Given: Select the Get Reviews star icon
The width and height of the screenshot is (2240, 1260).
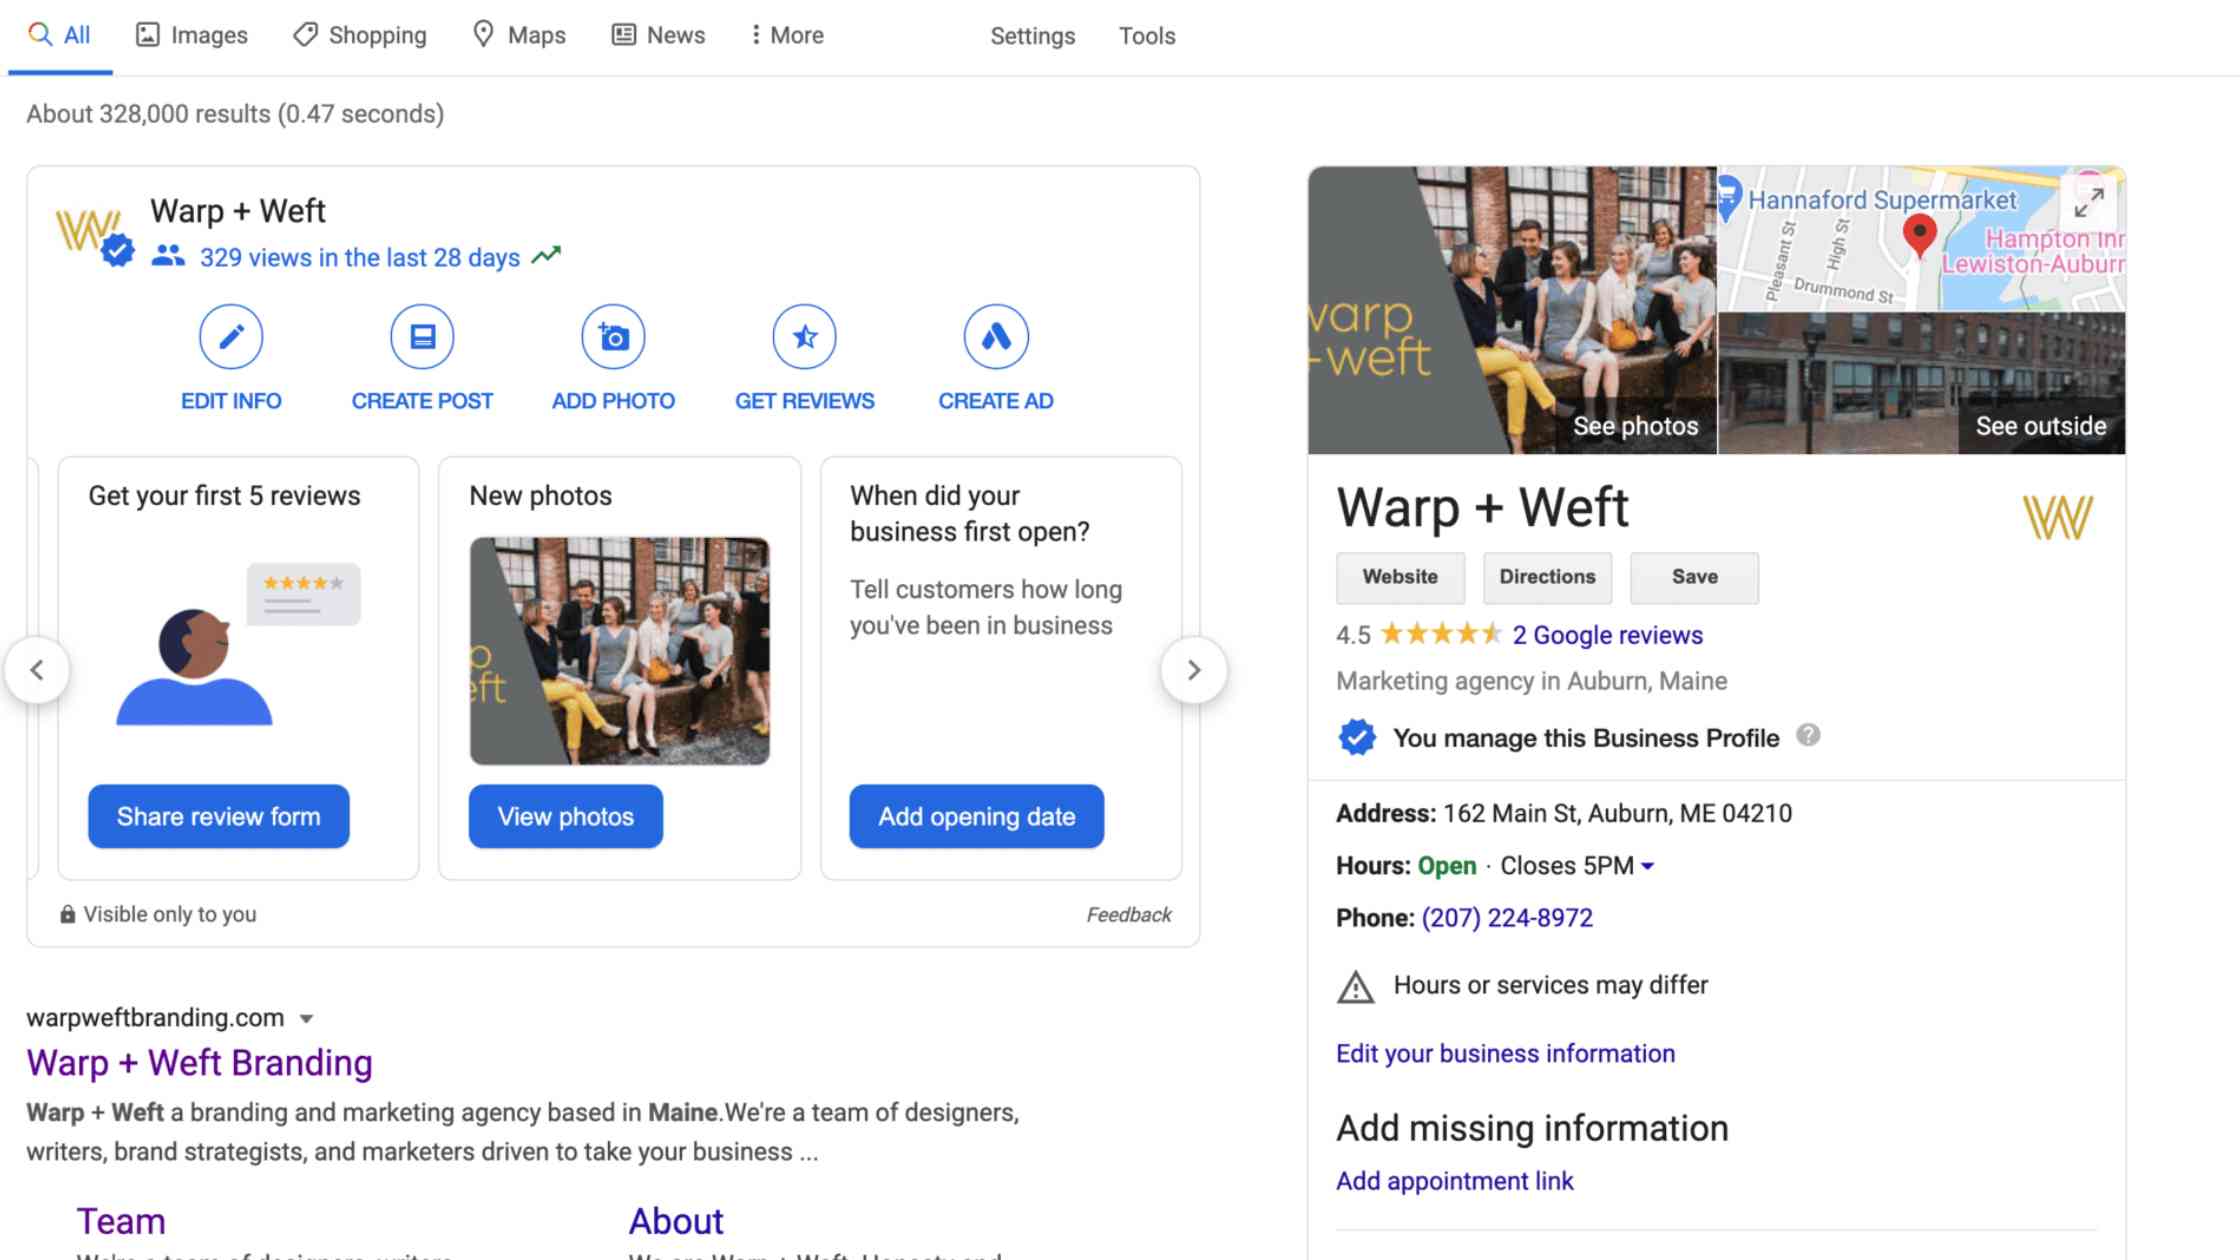Looking at the screenshot, I should click(x=804, y=337).
